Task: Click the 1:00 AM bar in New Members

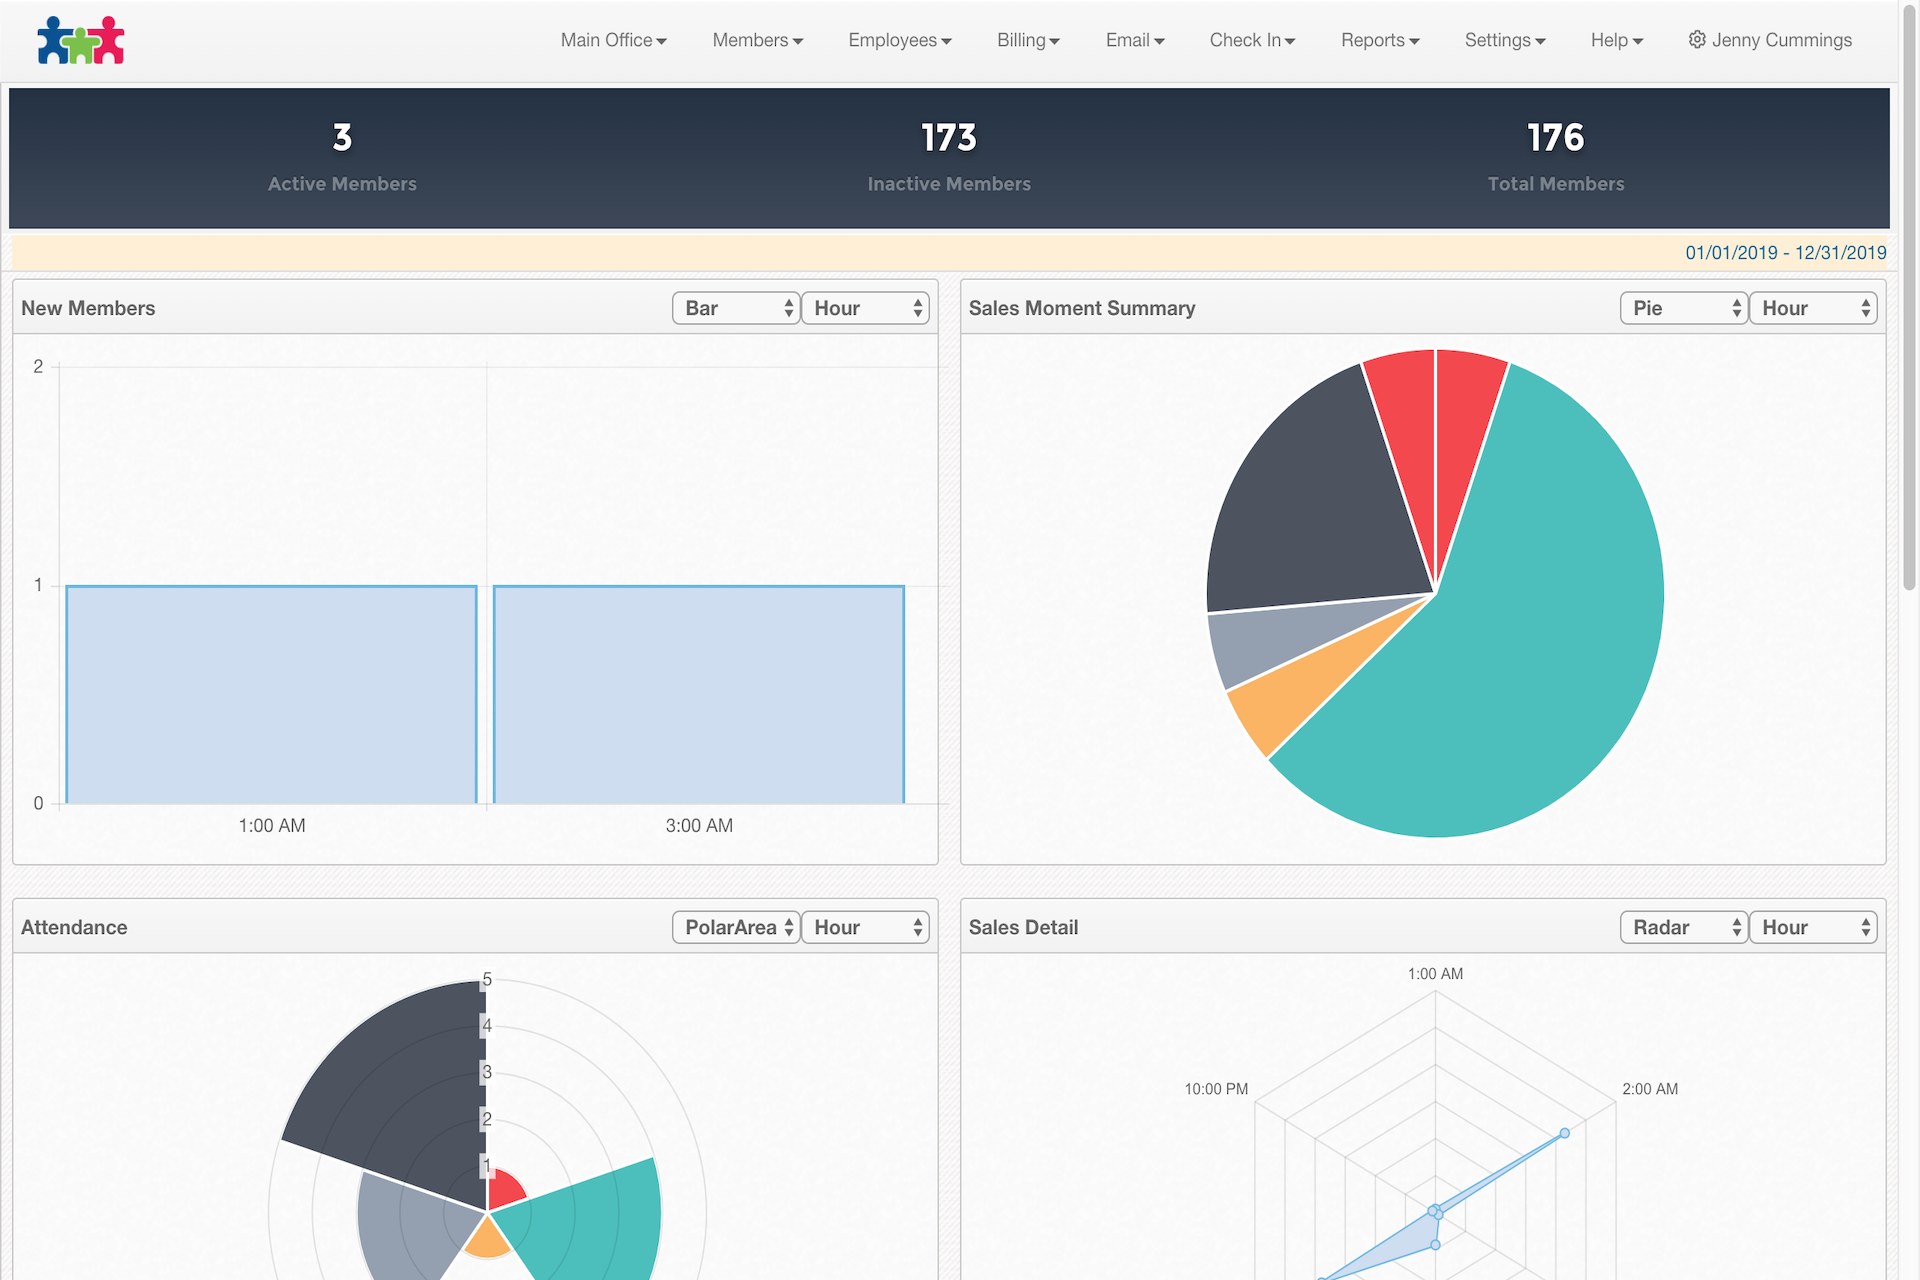Action: pyautogui.click(x=271, y=695)
